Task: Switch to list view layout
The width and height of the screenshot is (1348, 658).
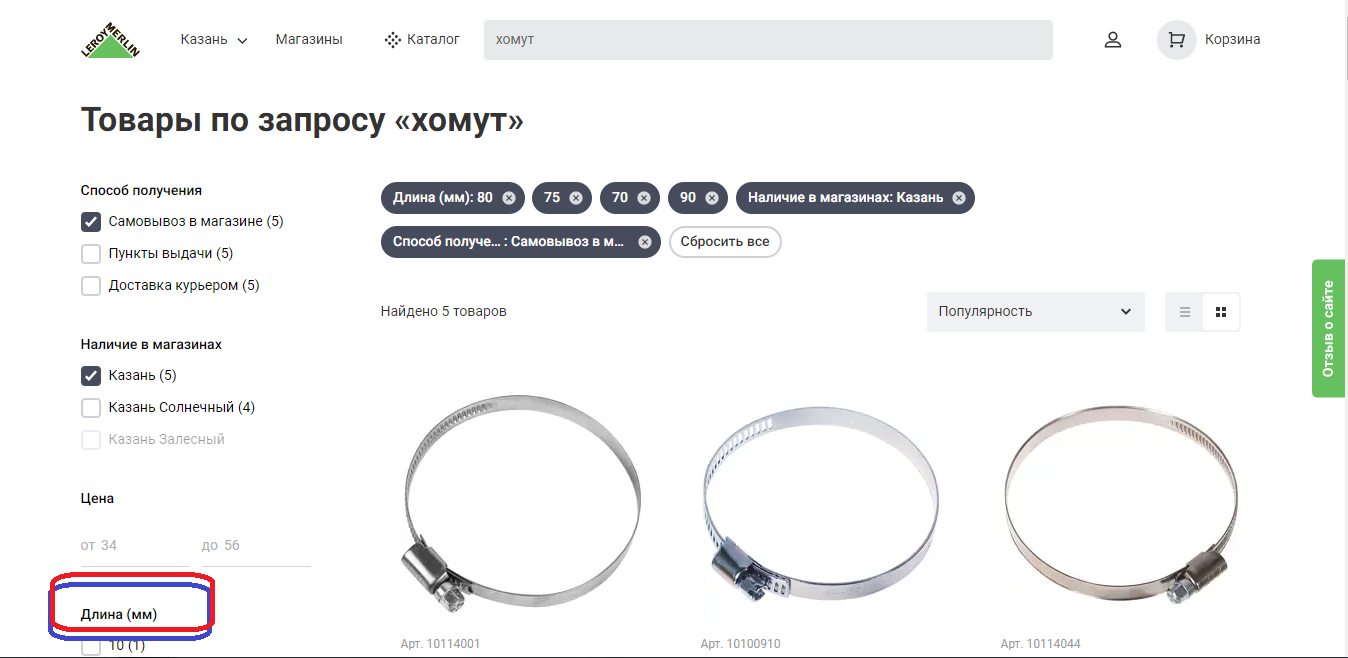Action: (x=1184, y=312)
